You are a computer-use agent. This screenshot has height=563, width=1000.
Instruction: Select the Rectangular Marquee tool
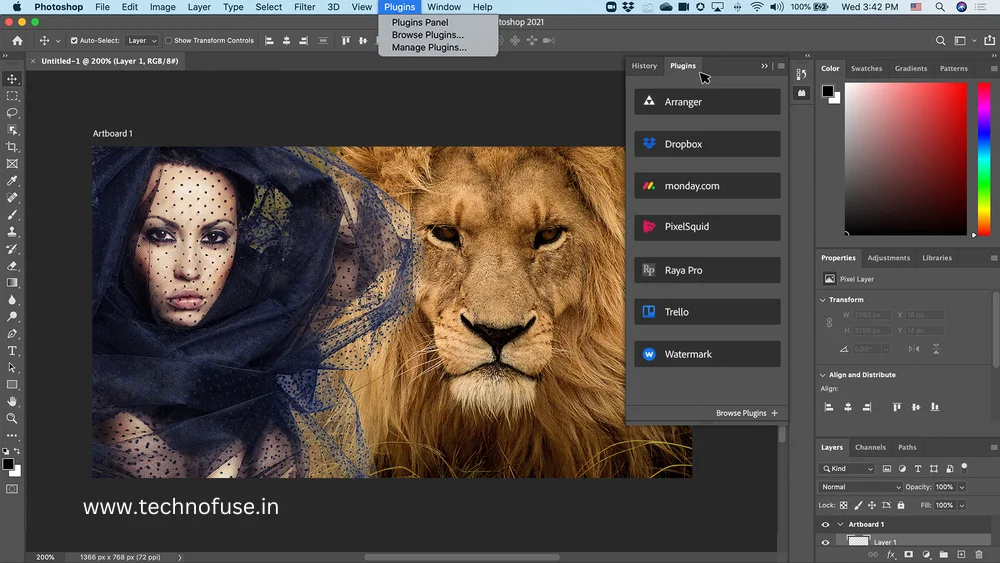click(12, 96)
